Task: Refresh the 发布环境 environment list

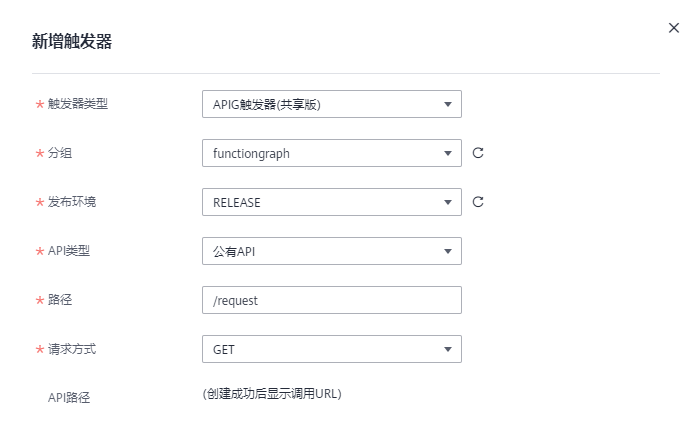Action: 478,202
